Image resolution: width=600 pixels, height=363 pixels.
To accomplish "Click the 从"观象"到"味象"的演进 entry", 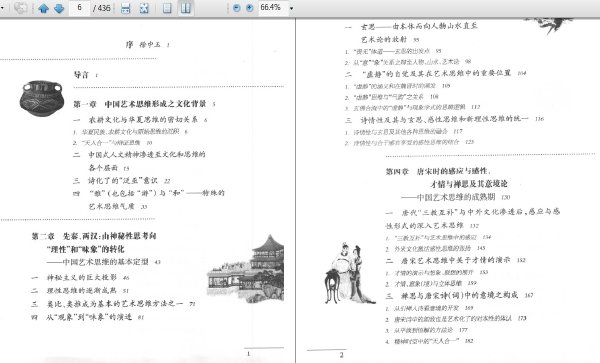I will [88, 317].
